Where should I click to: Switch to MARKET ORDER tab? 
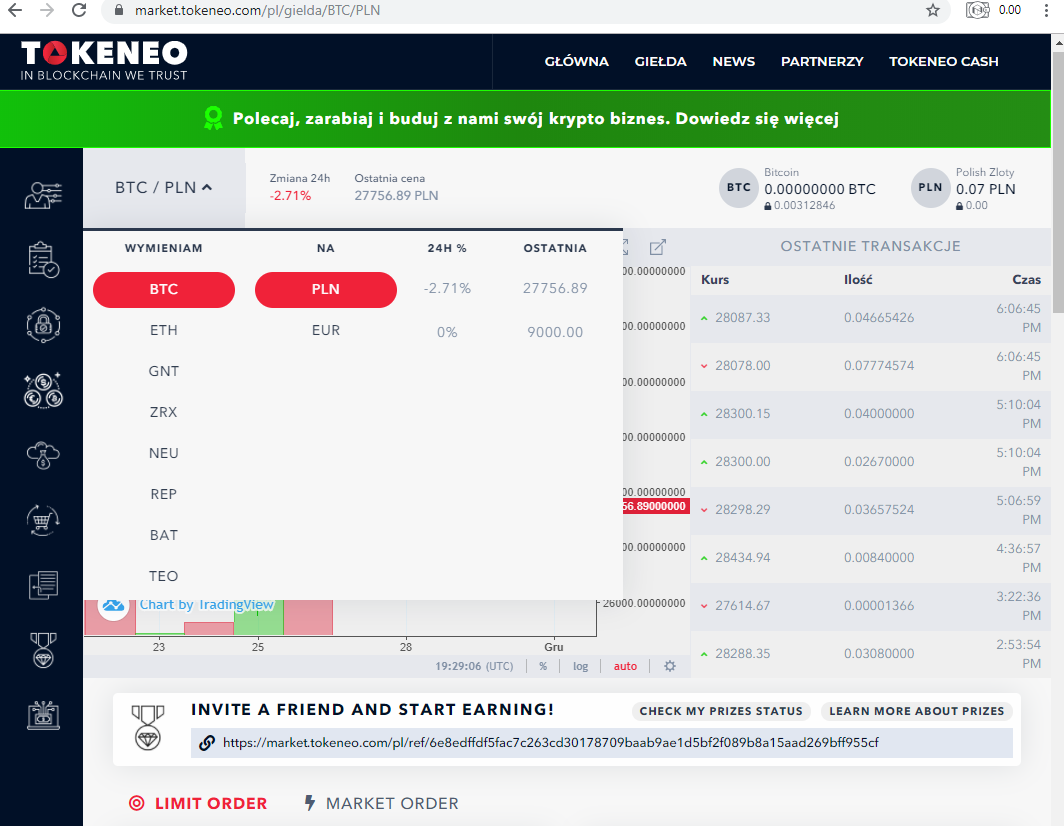click(381, 804)
